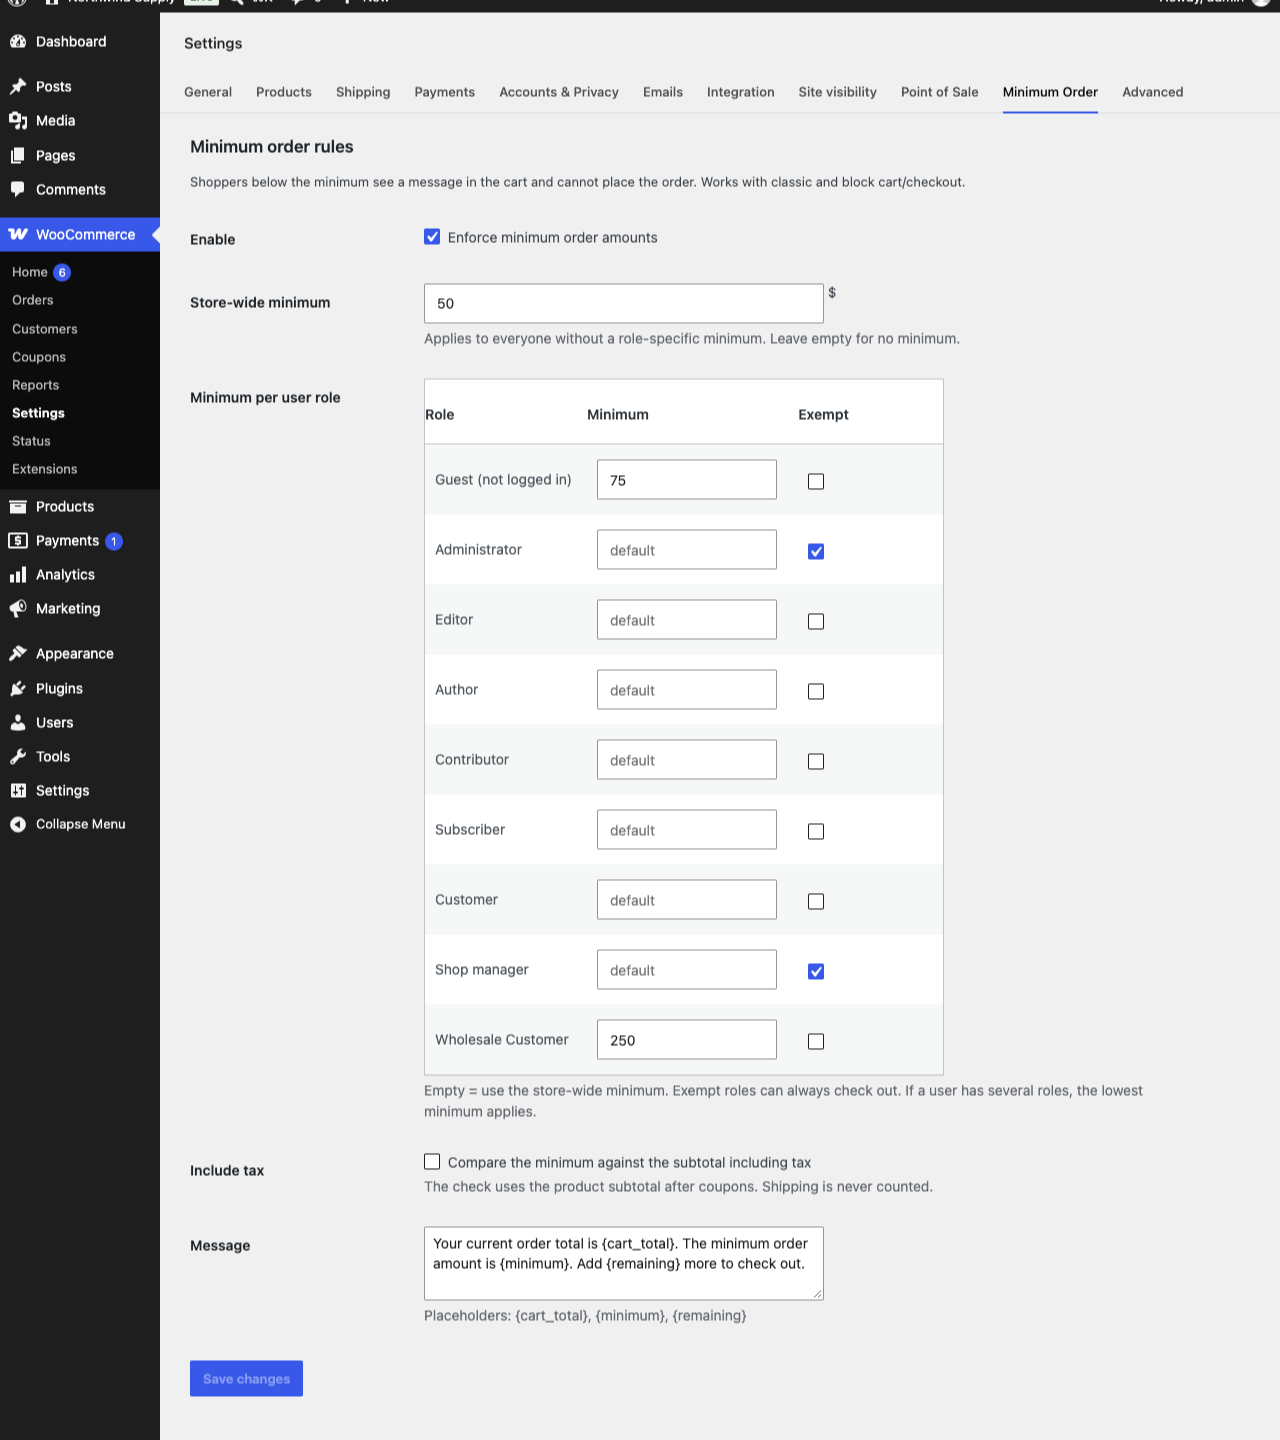Image resolution: width=1280 pixels, height=1440 pixels.
Task: Switch to the General settings tab
Action: click(x=208, y=92)
